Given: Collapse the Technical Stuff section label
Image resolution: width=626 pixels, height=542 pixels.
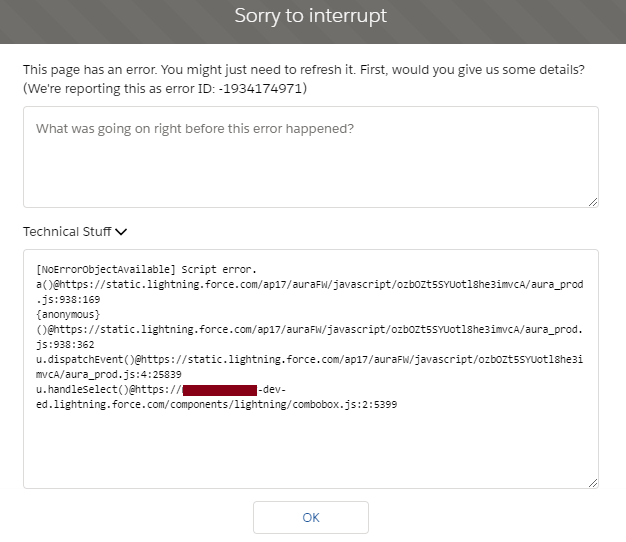Looking at the screenshot, I should 66,232.
